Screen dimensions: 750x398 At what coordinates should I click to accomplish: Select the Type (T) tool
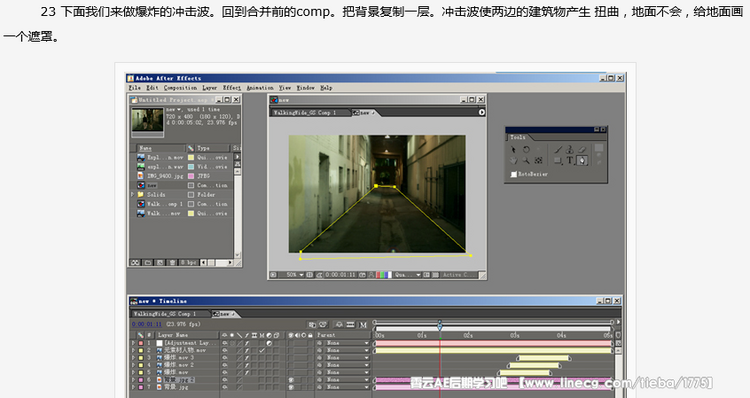tap(570, 161)
